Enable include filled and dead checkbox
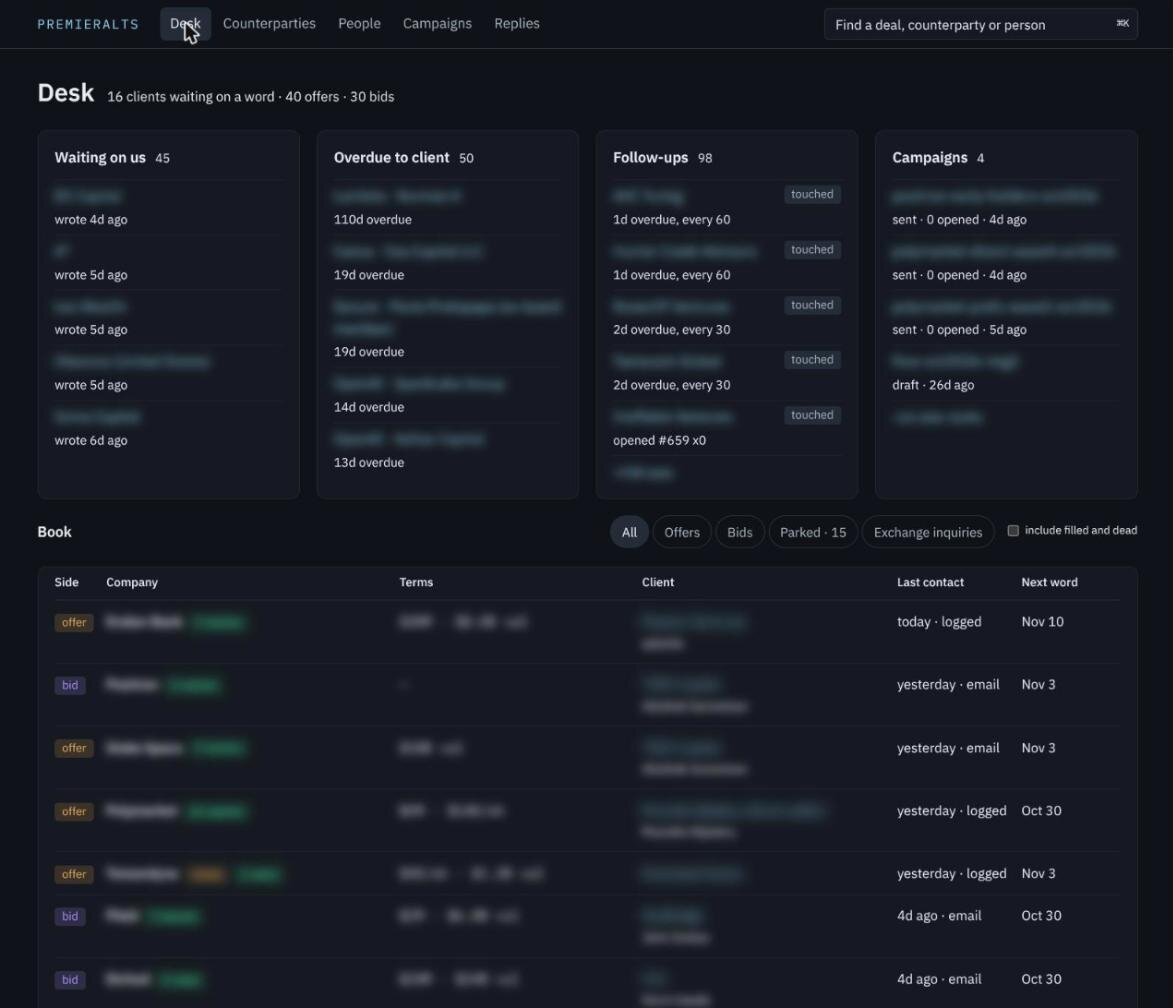 point(1013,531)
